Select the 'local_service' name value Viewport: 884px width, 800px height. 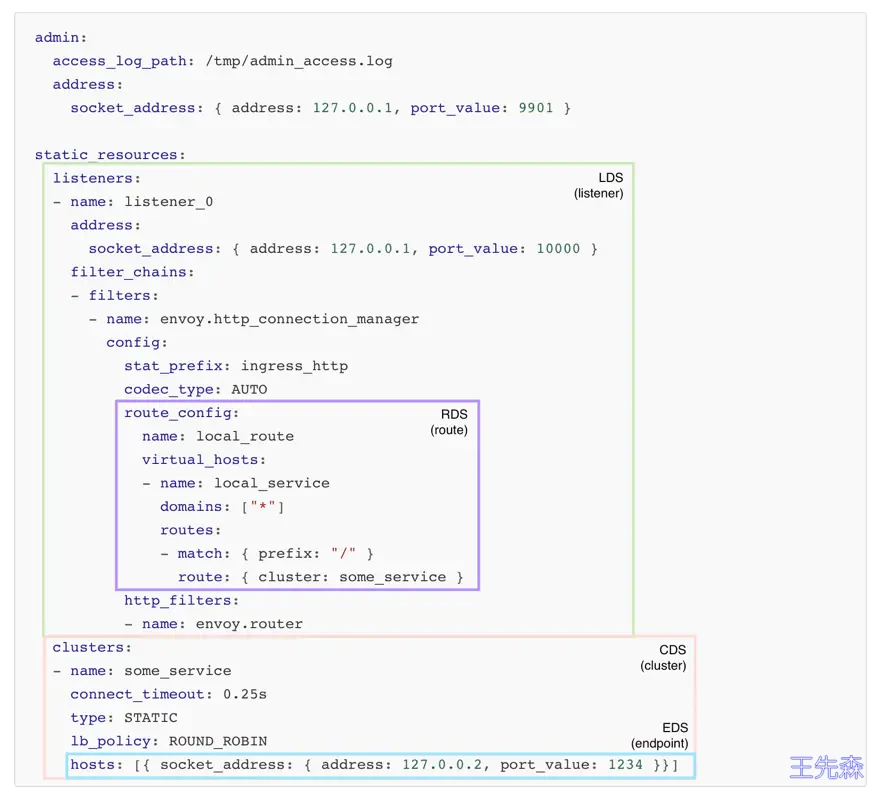click(272, 484)
